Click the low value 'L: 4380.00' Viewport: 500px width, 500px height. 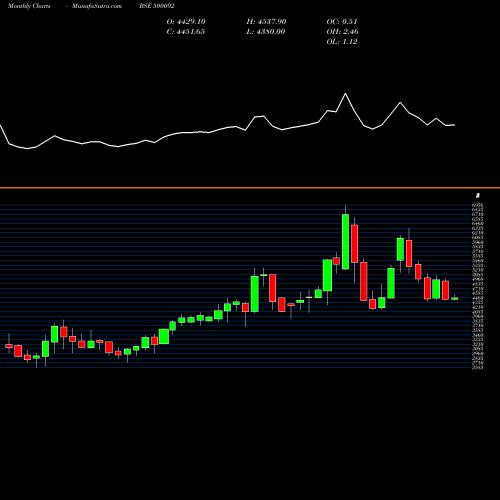(266, 32)
